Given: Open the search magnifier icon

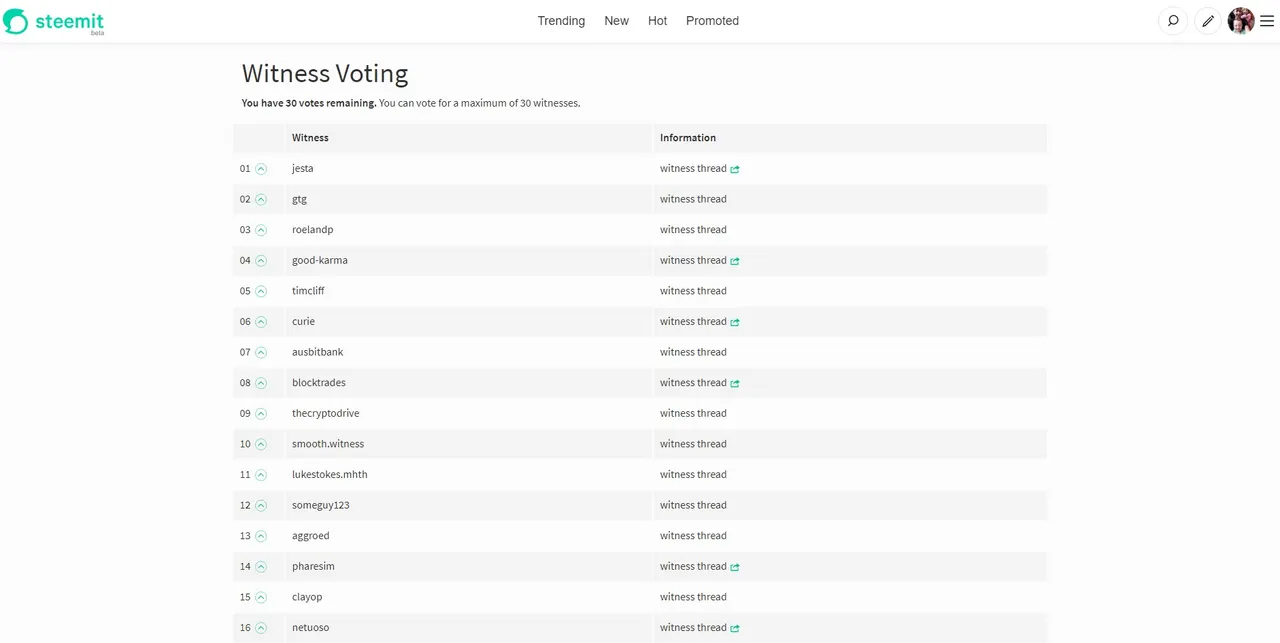Looking at the screenshot, I should (x=1173, y=20).
